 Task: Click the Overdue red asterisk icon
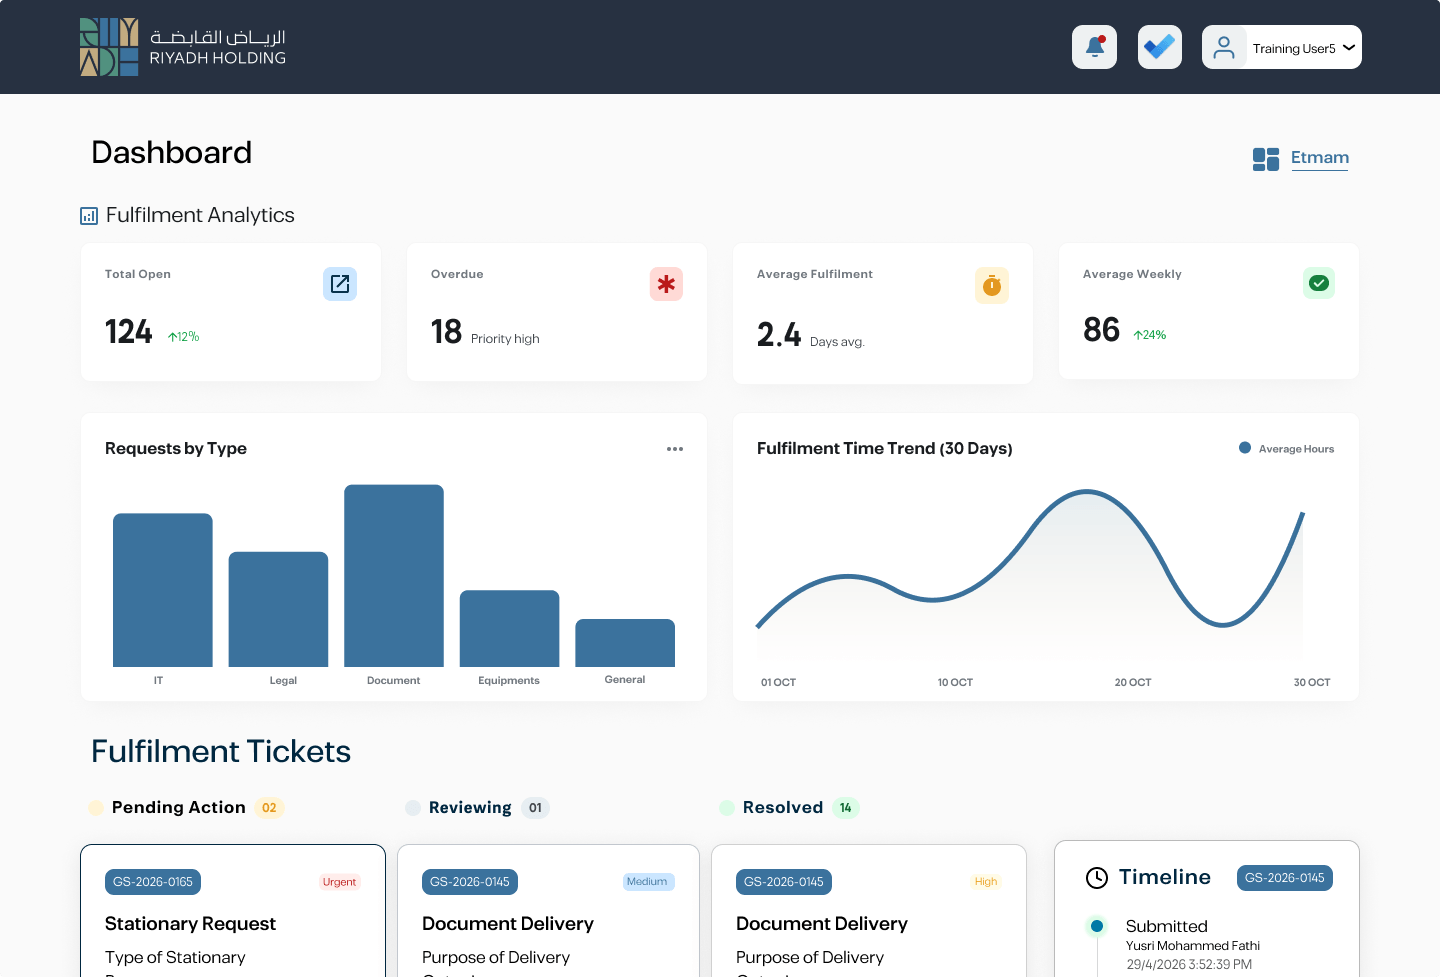point(666,284)
